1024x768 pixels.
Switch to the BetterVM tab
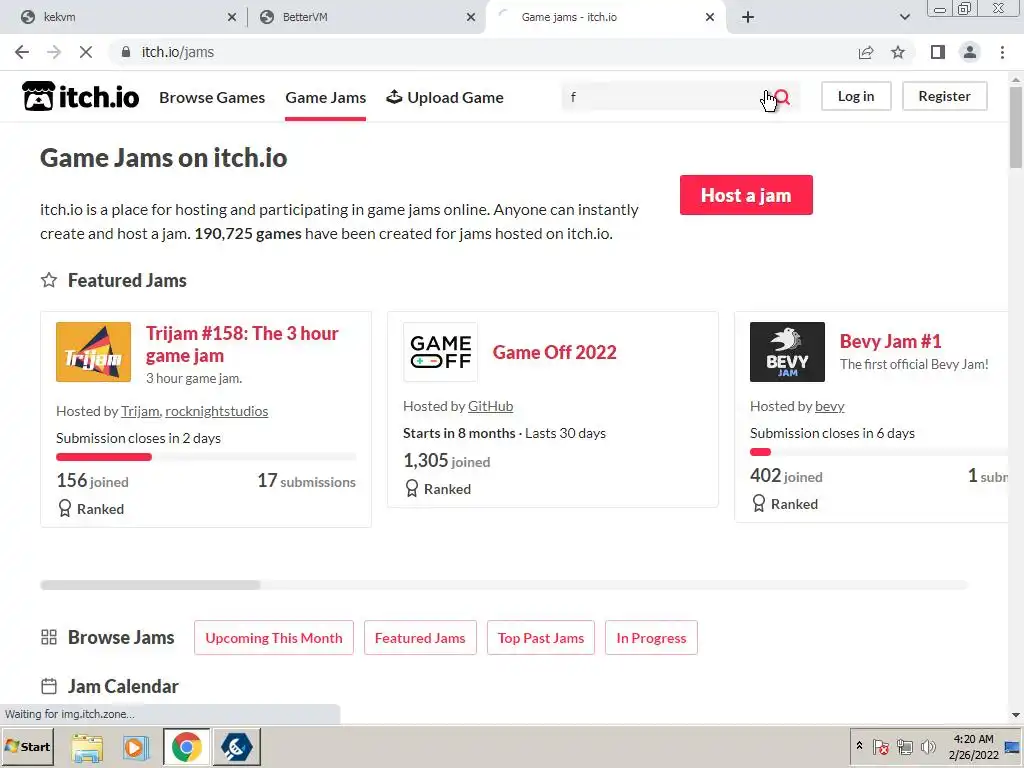tap(365, 17)
